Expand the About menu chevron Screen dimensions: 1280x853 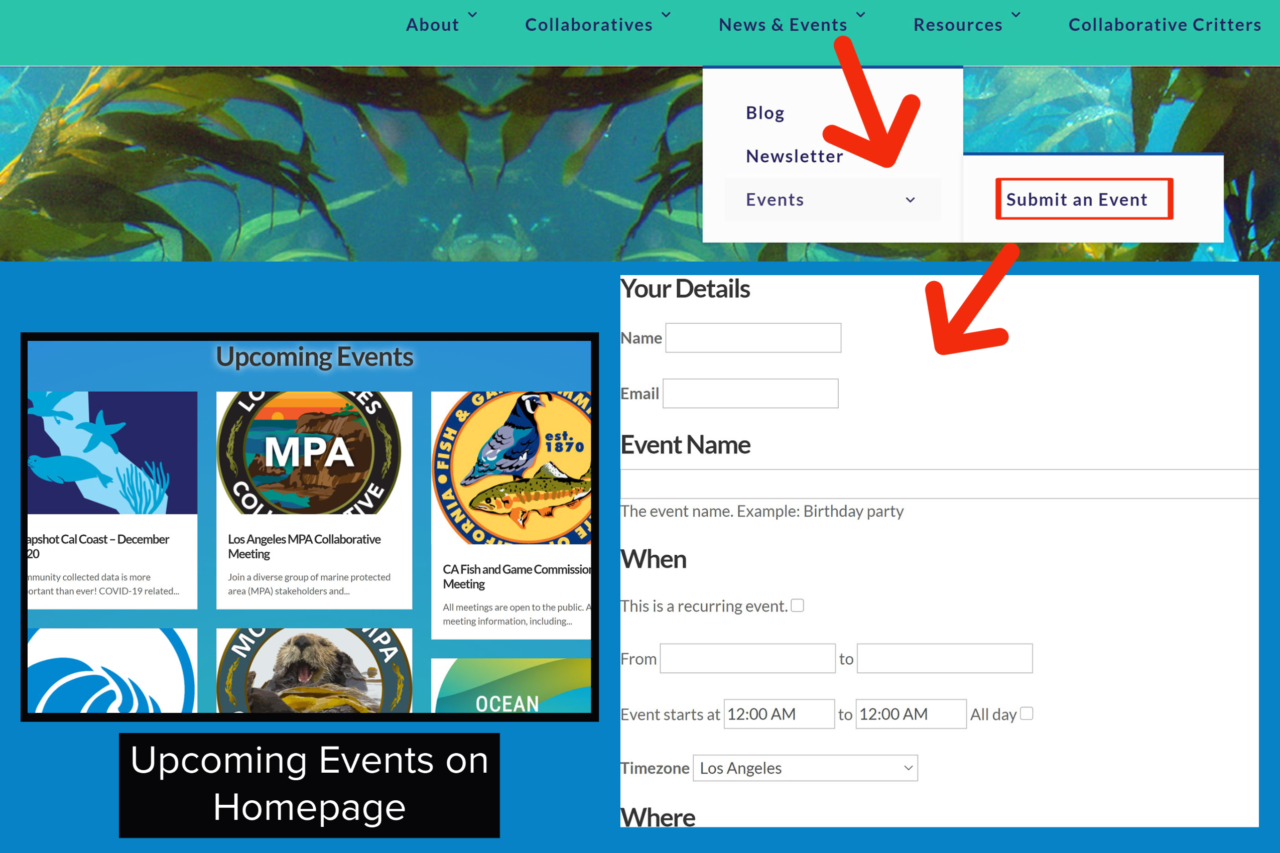tap(472, 16)
